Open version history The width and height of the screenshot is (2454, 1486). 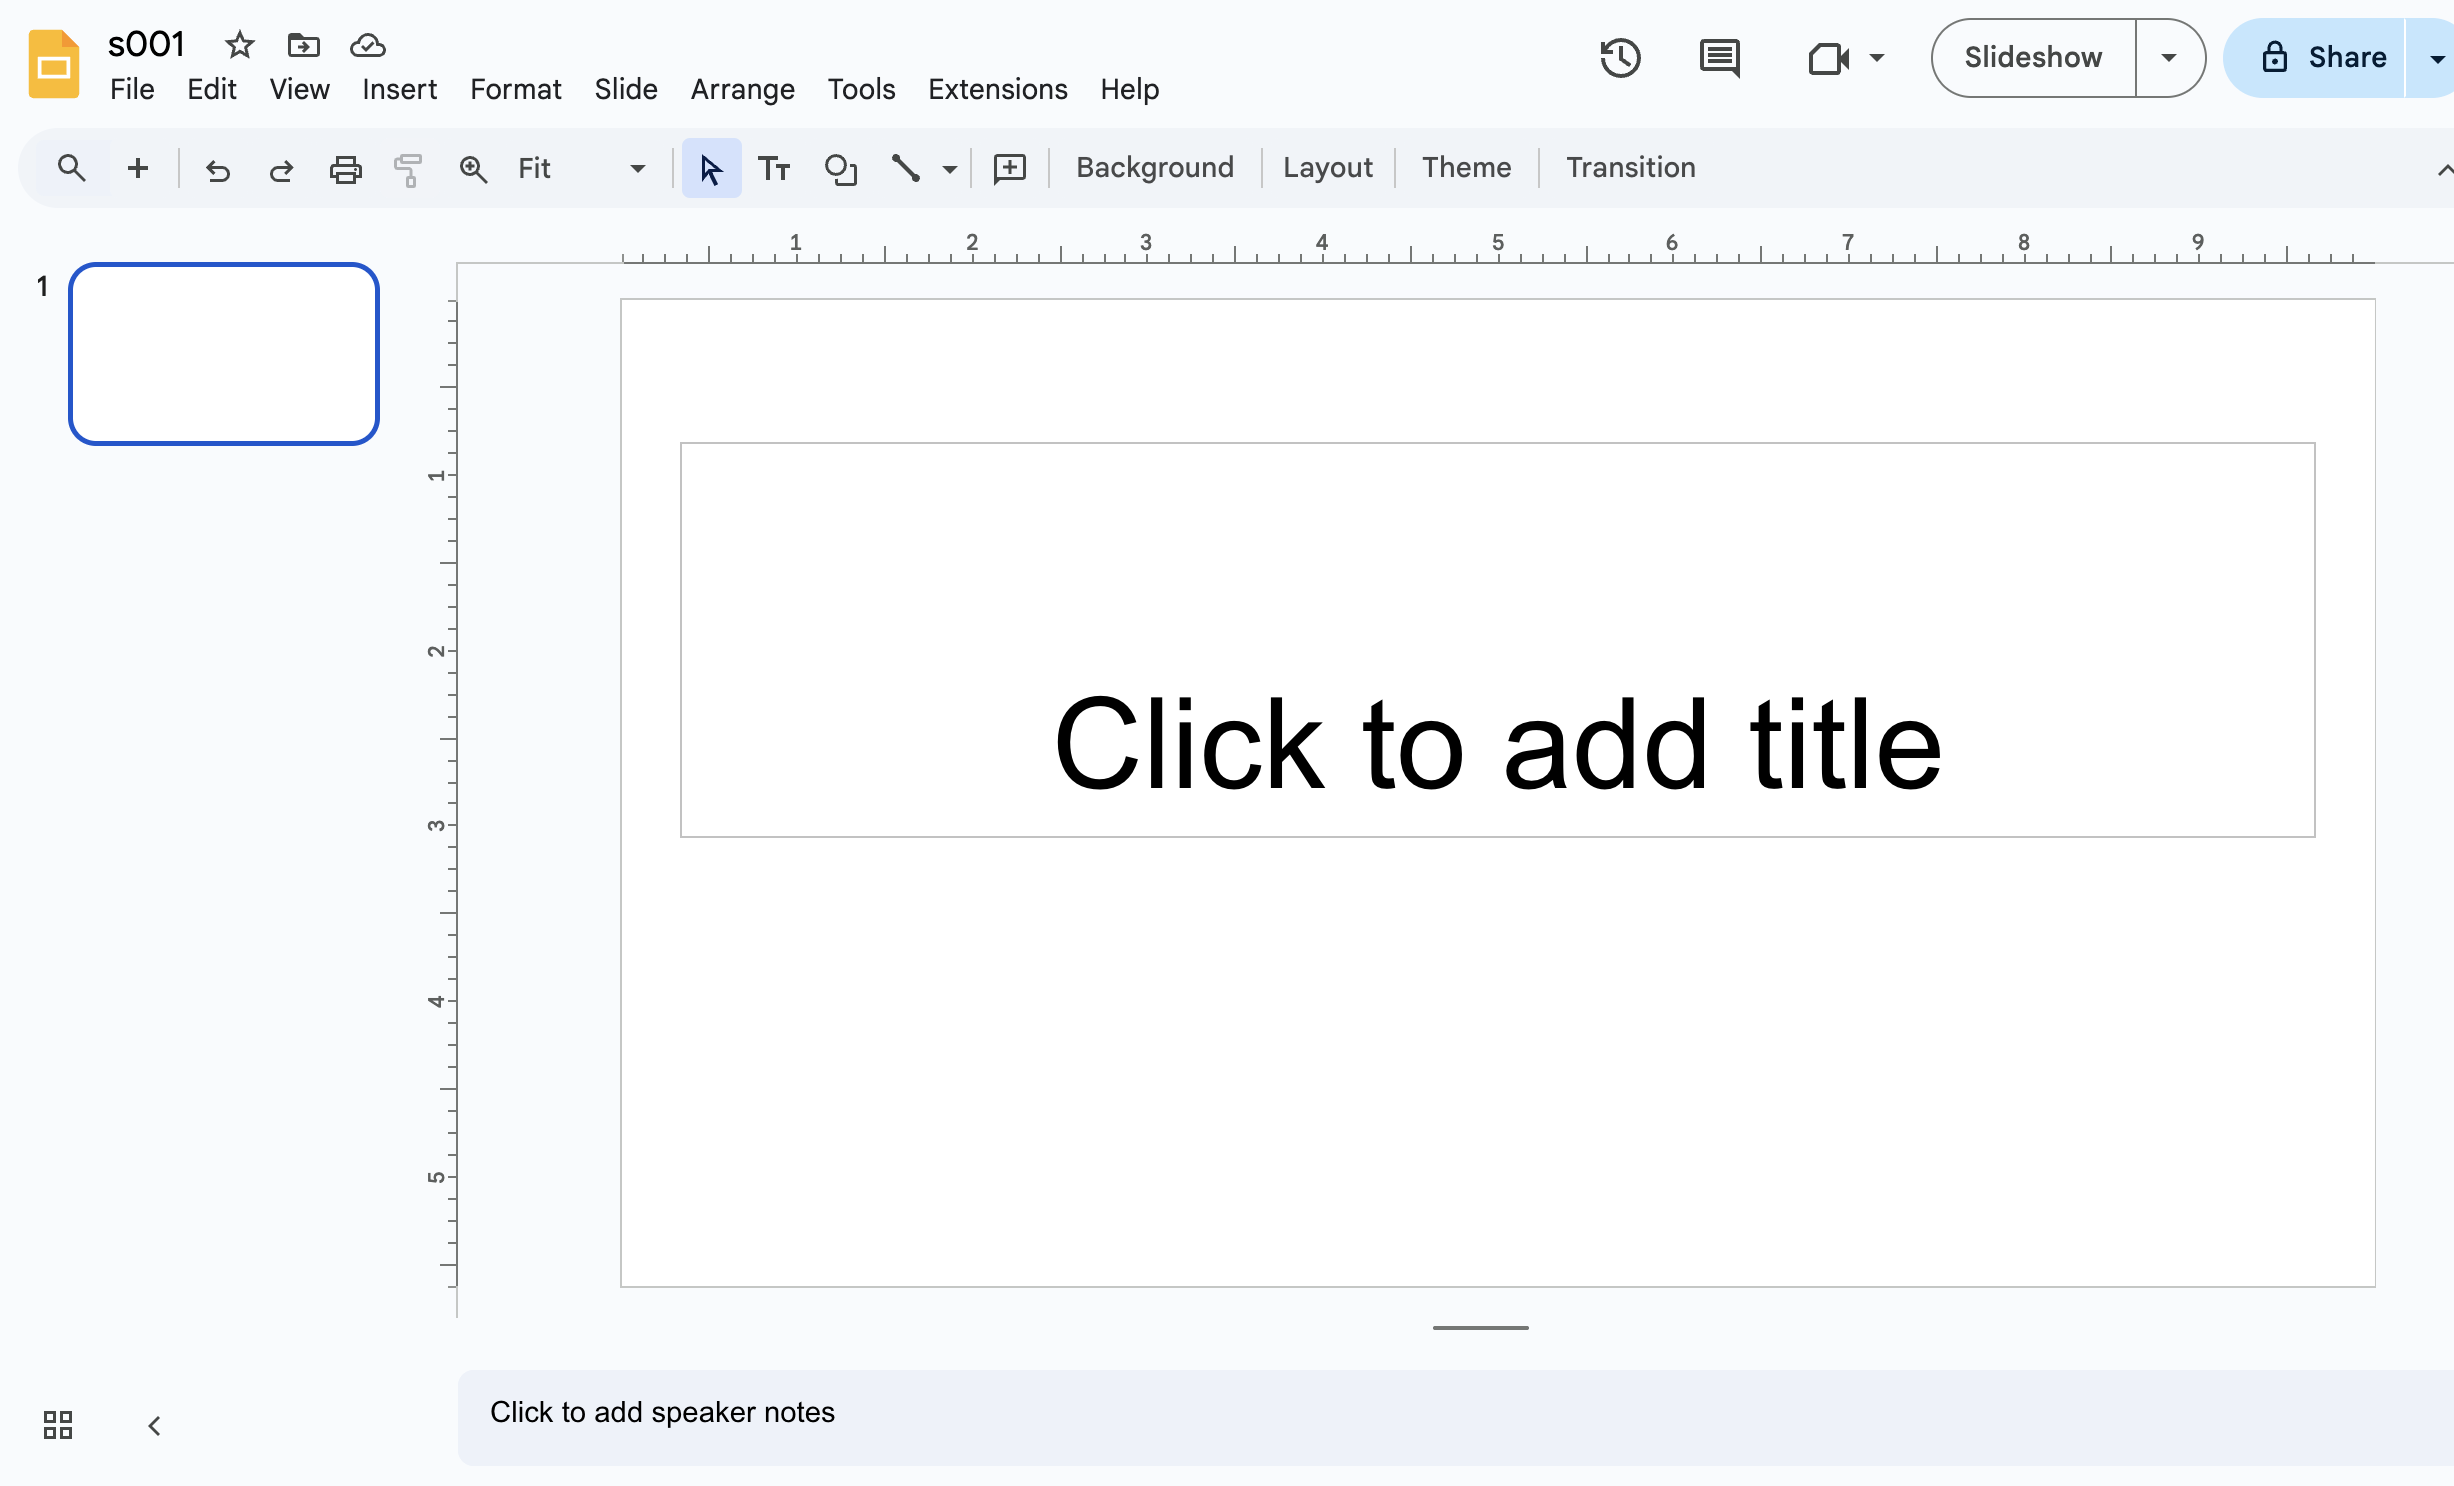1620,58
